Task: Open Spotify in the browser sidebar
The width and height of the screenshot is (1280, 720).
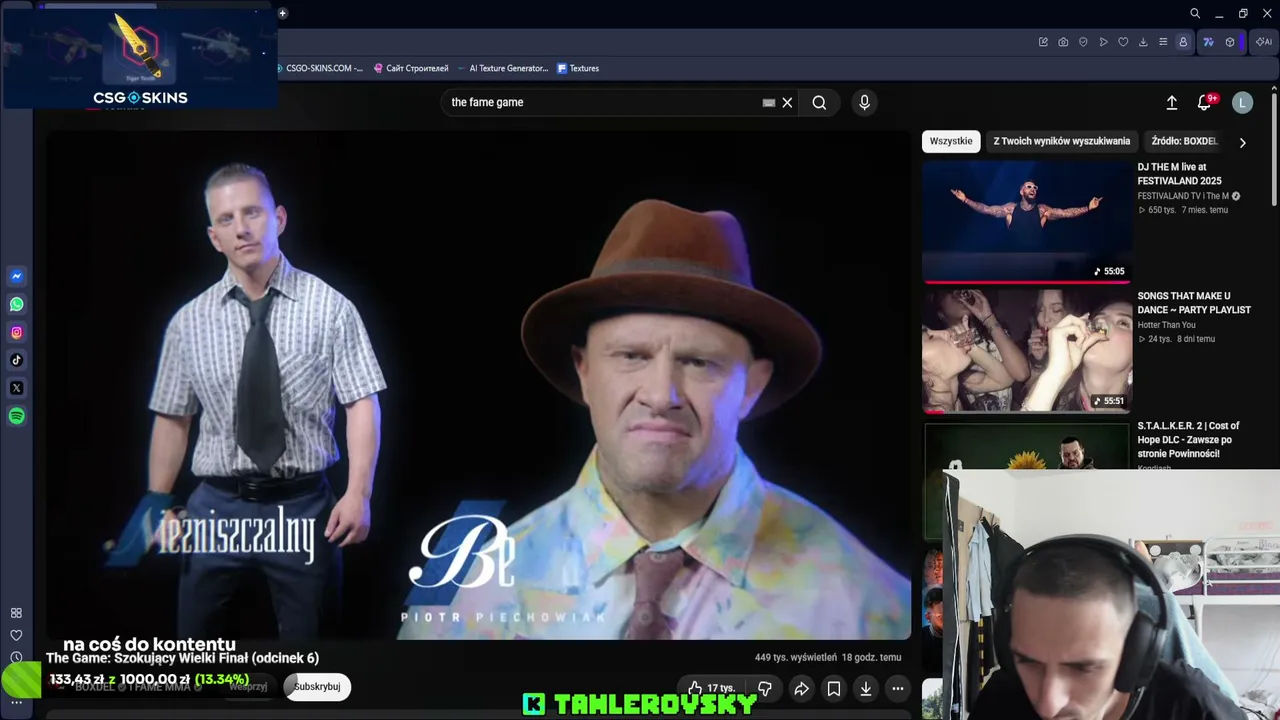Action: tap(16, 416)
